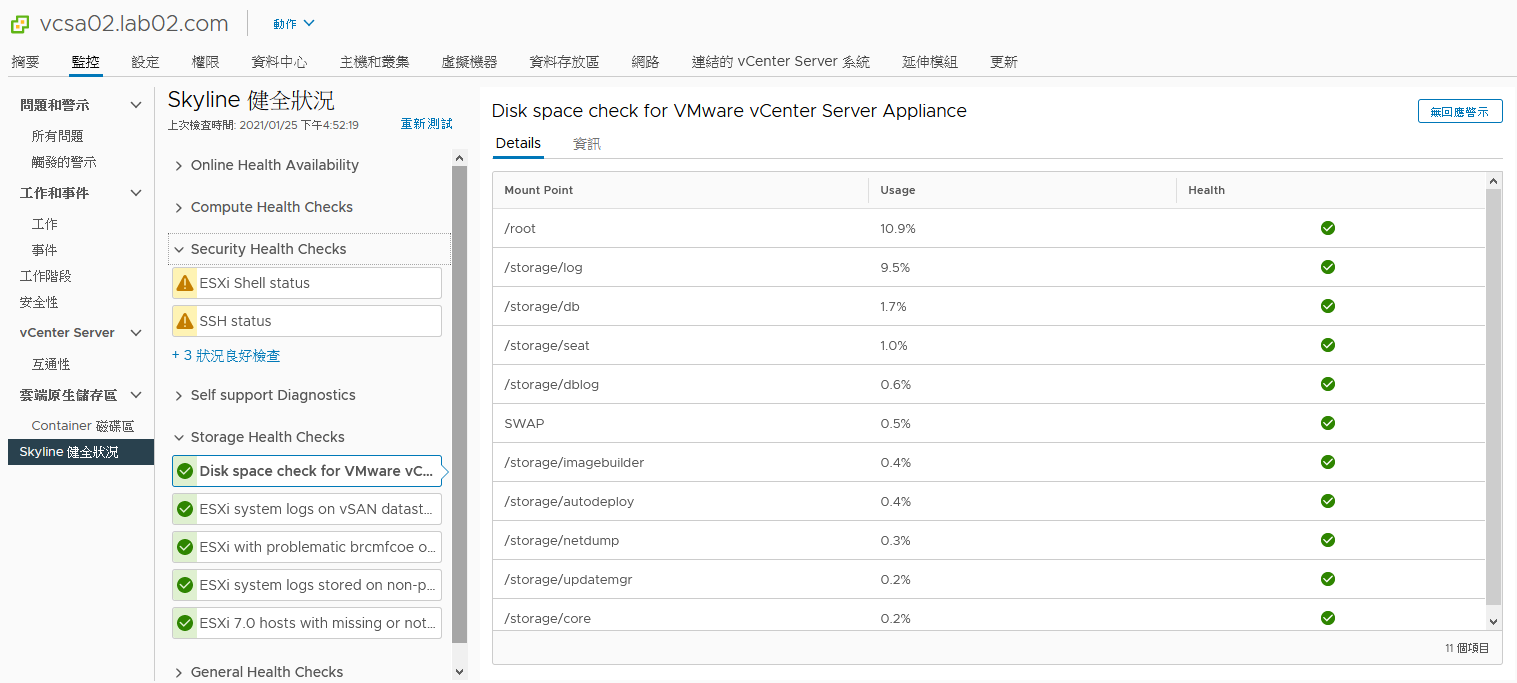Click the 事件 sidebar entry
Screen dimensions: 1517x683
pyautogui.click(x=44, y=250)
